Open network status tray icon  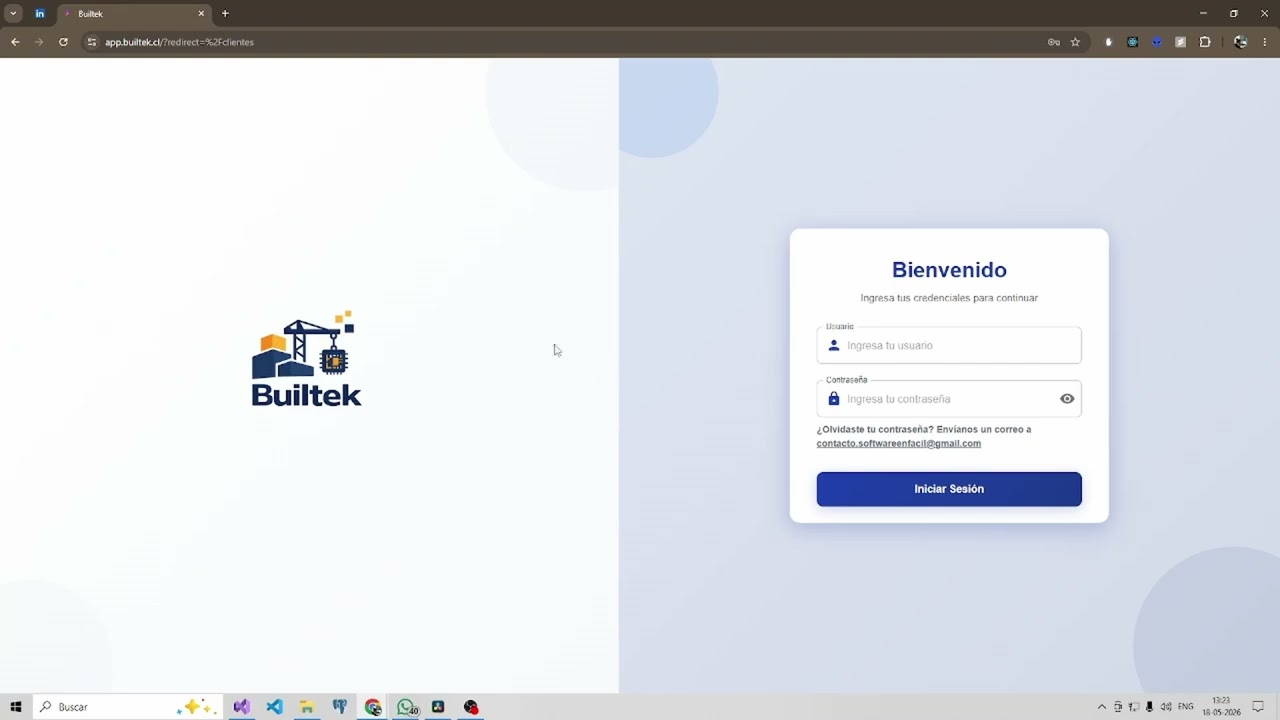pyautogui.click(x=1134, y=707)
